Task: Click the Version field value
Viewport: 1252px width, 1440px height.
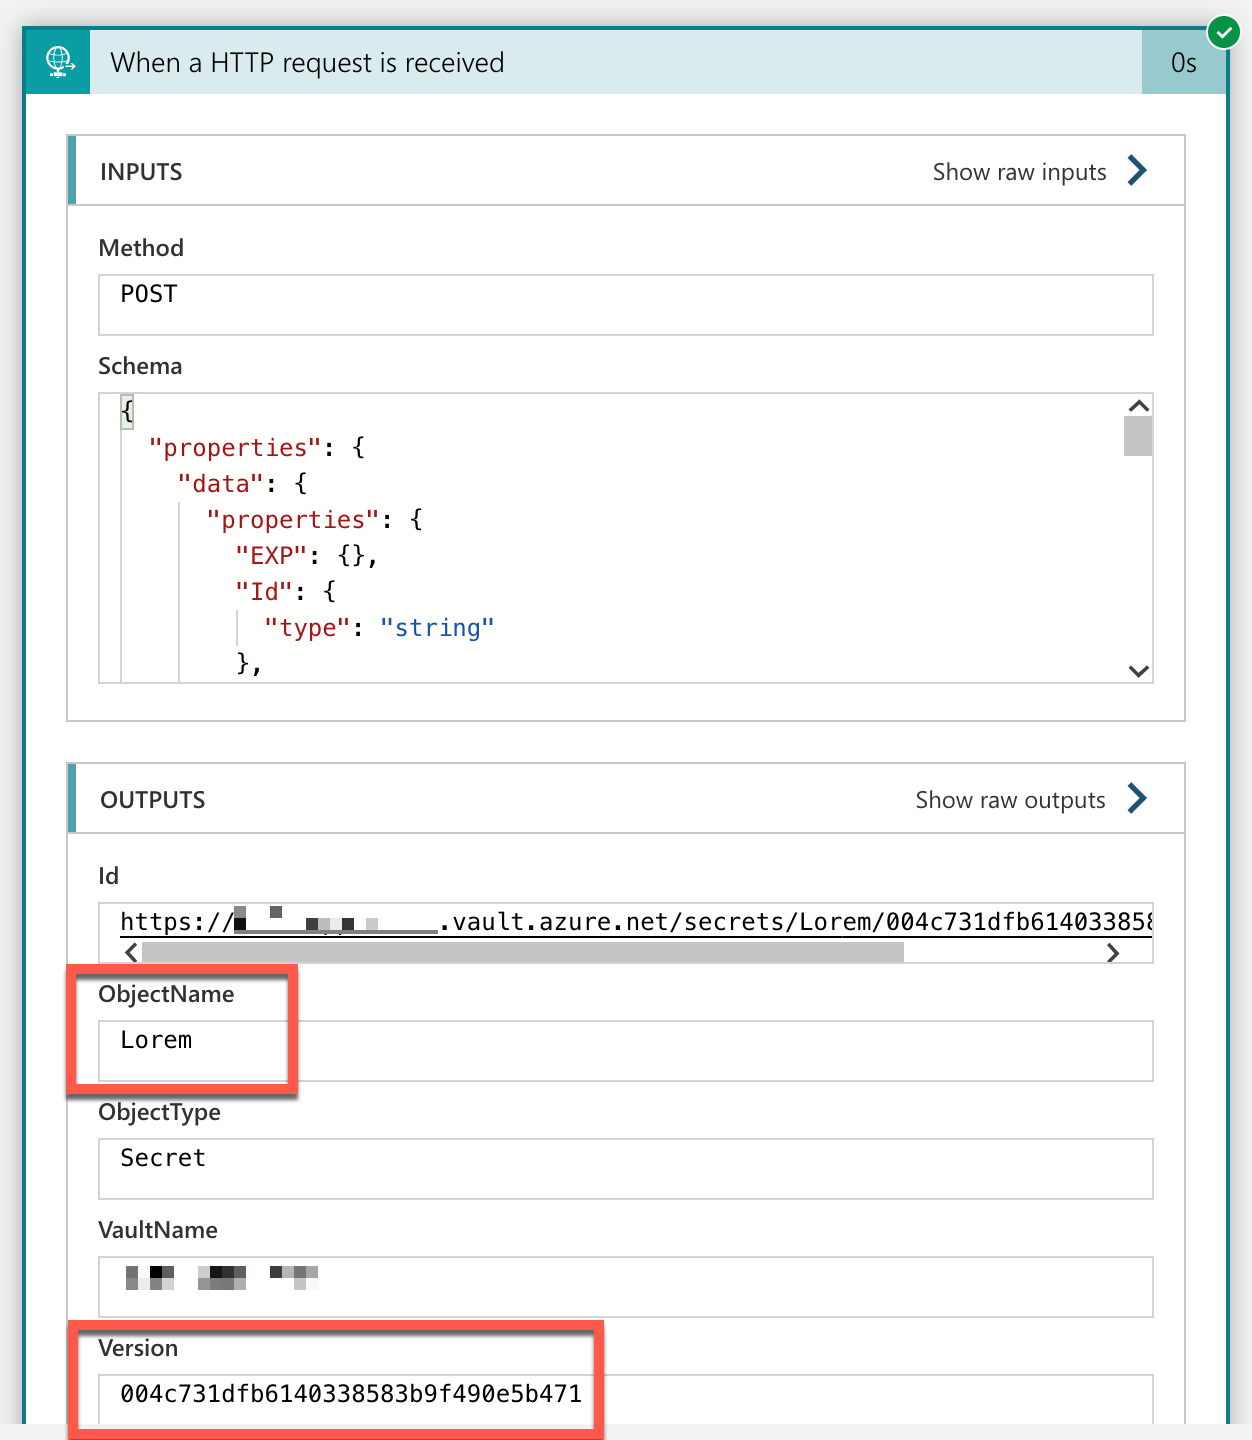Action: 351,1394
